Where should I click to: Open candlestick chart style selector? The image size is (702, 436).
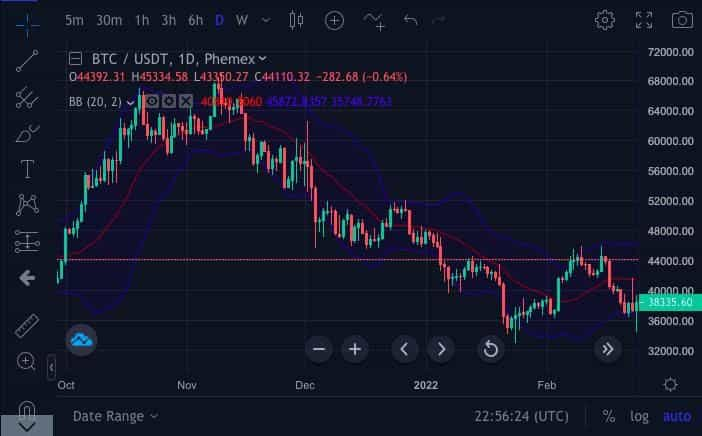point(295,20)
